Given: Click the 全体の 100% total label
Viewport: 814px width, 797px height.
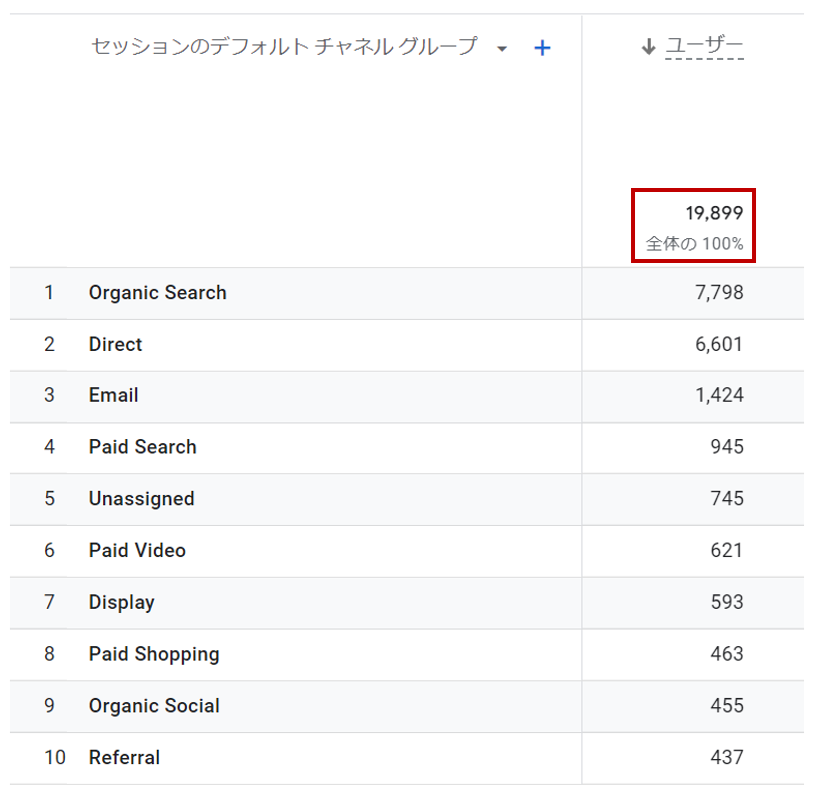Looking at the screenshot, I should [x=695, y=244].
